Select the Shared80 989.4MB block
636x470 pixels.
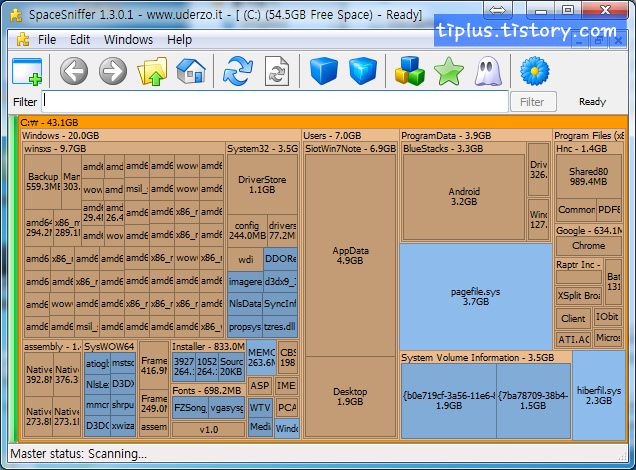(x=589, y=176)
